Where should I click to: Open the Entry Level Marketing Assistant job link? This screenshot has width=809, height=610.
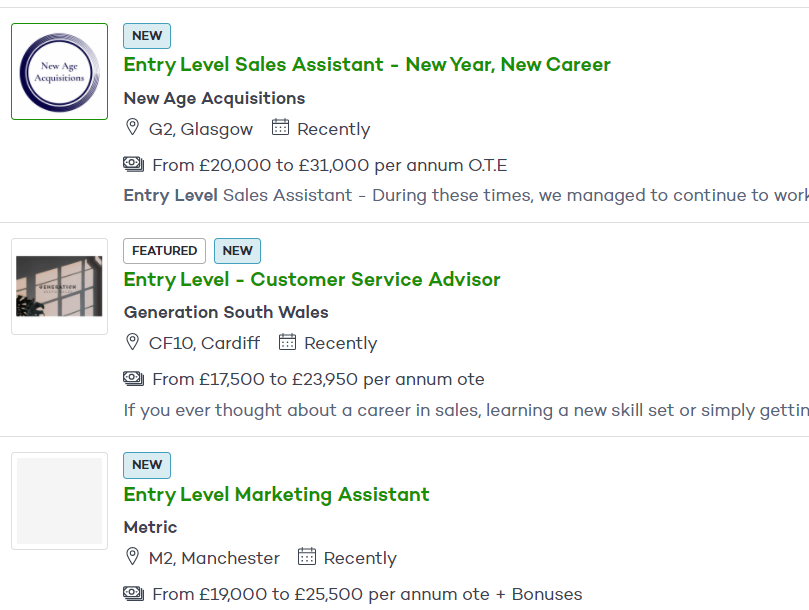point(276,494)
